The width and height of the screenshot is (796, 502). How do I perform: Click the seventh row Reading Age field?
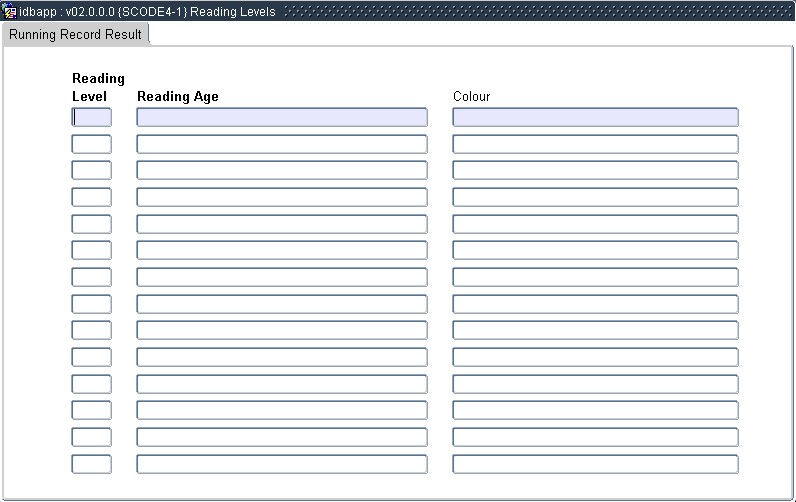(x=281, y=277)
